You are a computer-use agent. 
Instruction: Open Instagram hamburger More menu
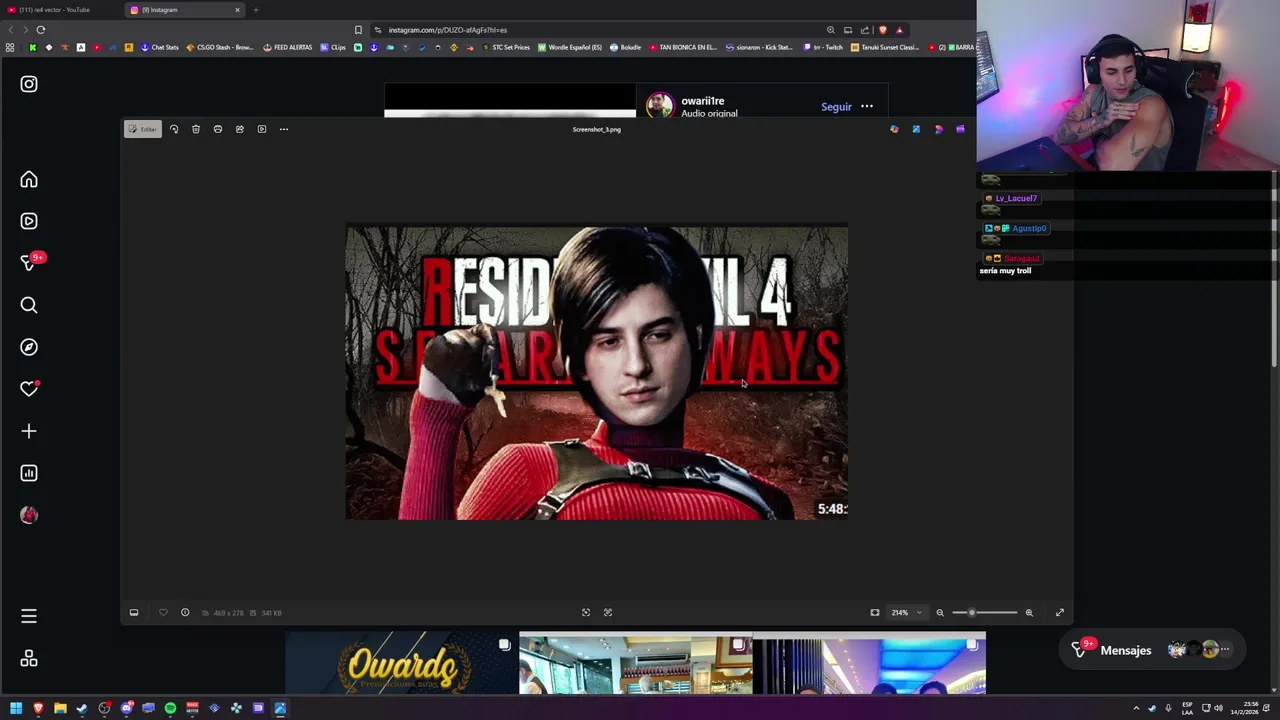point(29,616)
